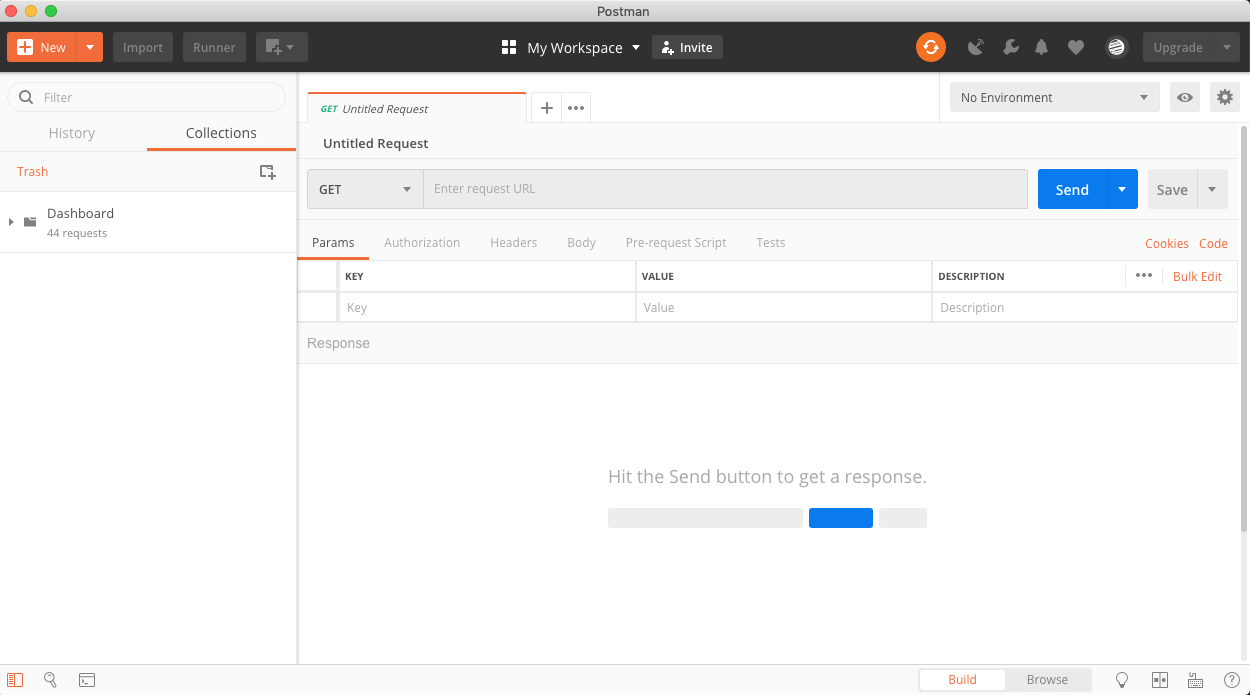
Task: Open the Save dropdown arrow
Action: coord(1212,189)
